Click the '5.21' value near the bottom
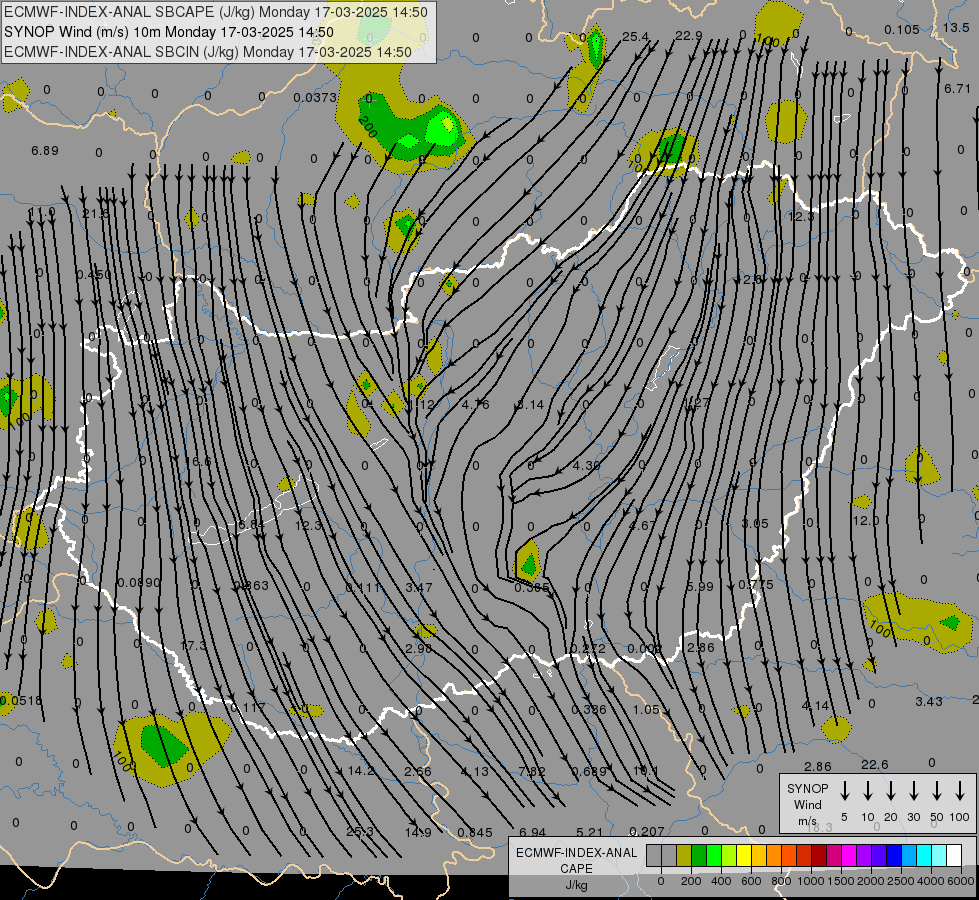 coord(589,832)
